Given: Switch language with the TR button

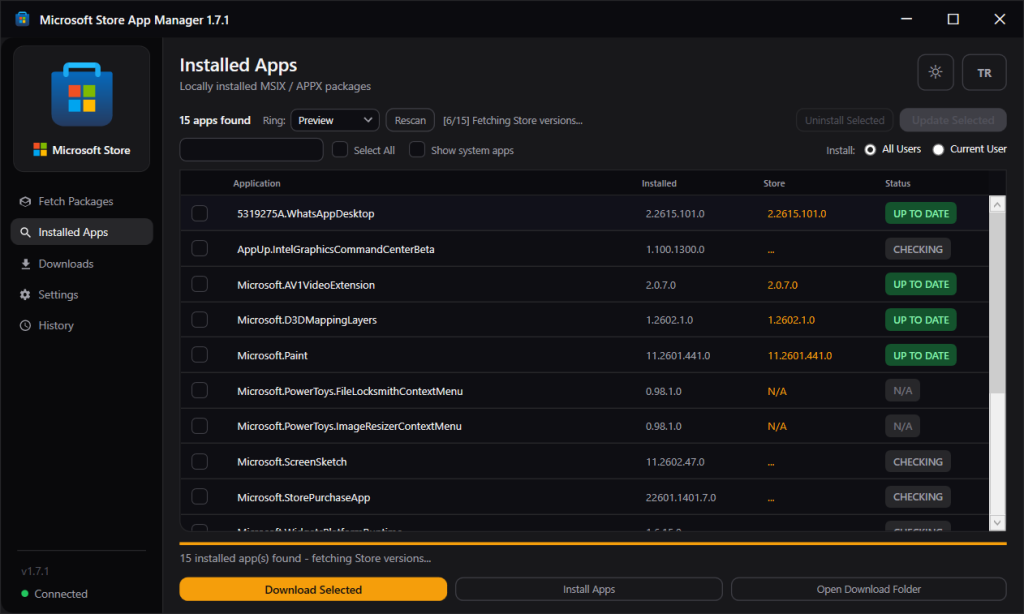Looking at the screenshot, I should pyautogui.click(x=984, y=72).
